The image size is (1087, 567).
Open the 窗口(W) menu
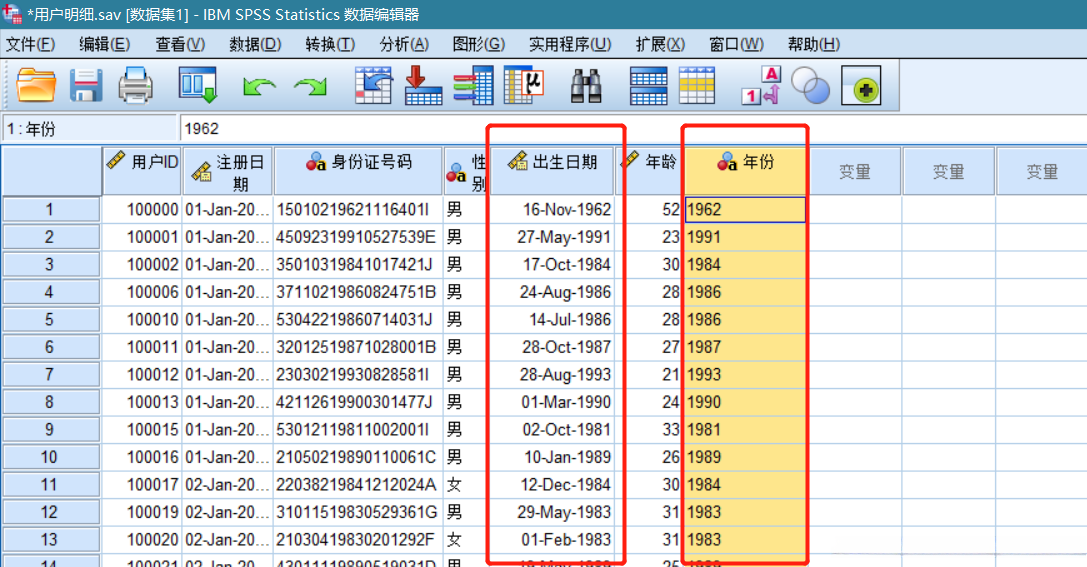coord(736,44)
